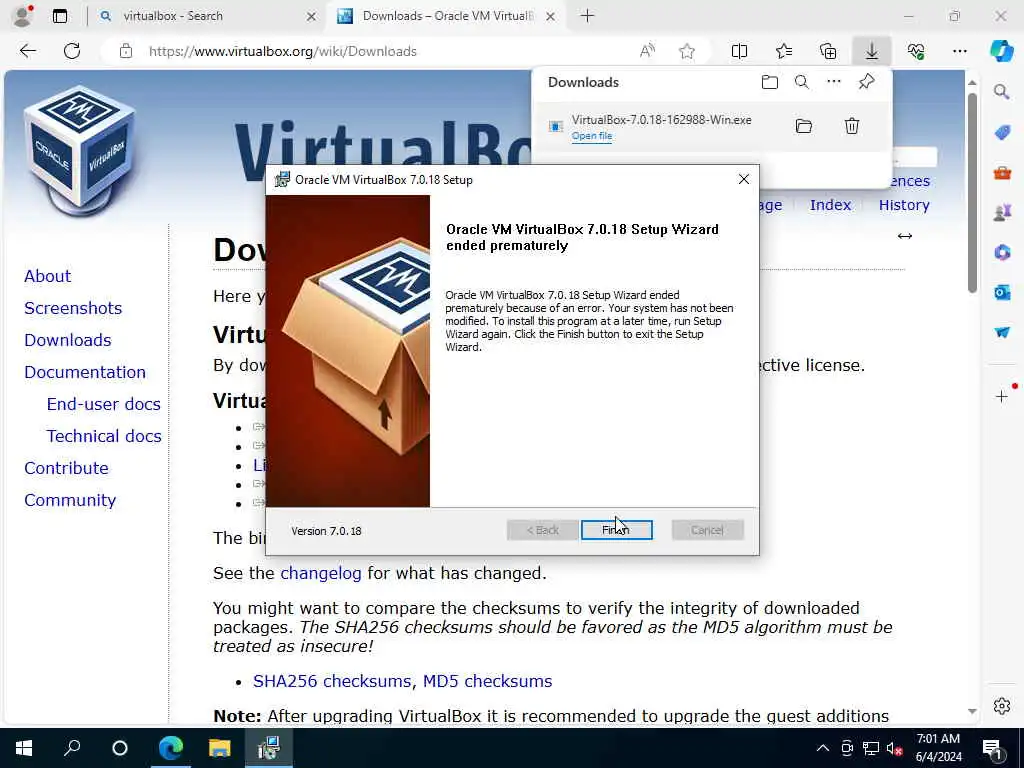This screenshot has height=768, width=1024.
Task: Show VirtualBox installer in folder
Action: click(804, 126)
